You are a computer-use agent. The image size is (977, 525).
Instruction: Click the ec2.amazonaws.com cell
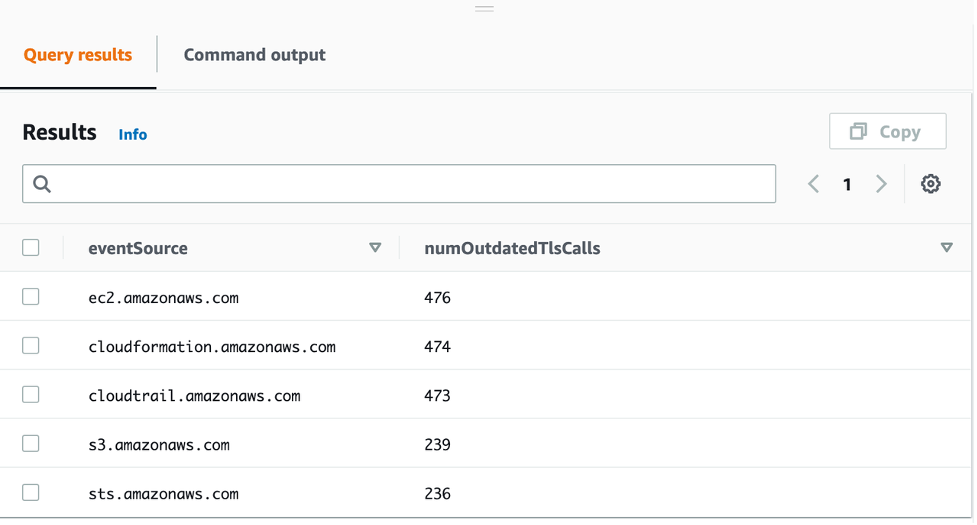coord(163,298)
